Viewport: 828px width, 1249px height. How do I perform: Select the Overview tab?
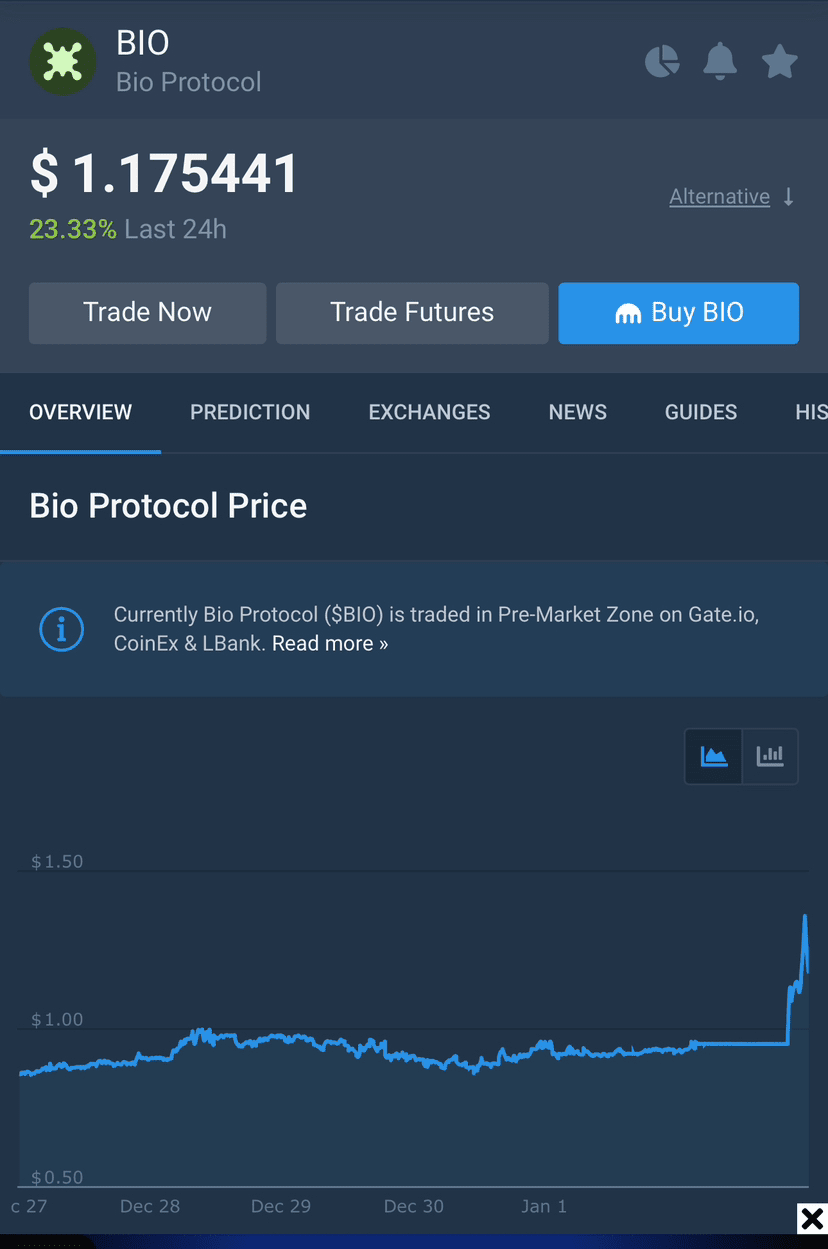click(x=80, y=412)
